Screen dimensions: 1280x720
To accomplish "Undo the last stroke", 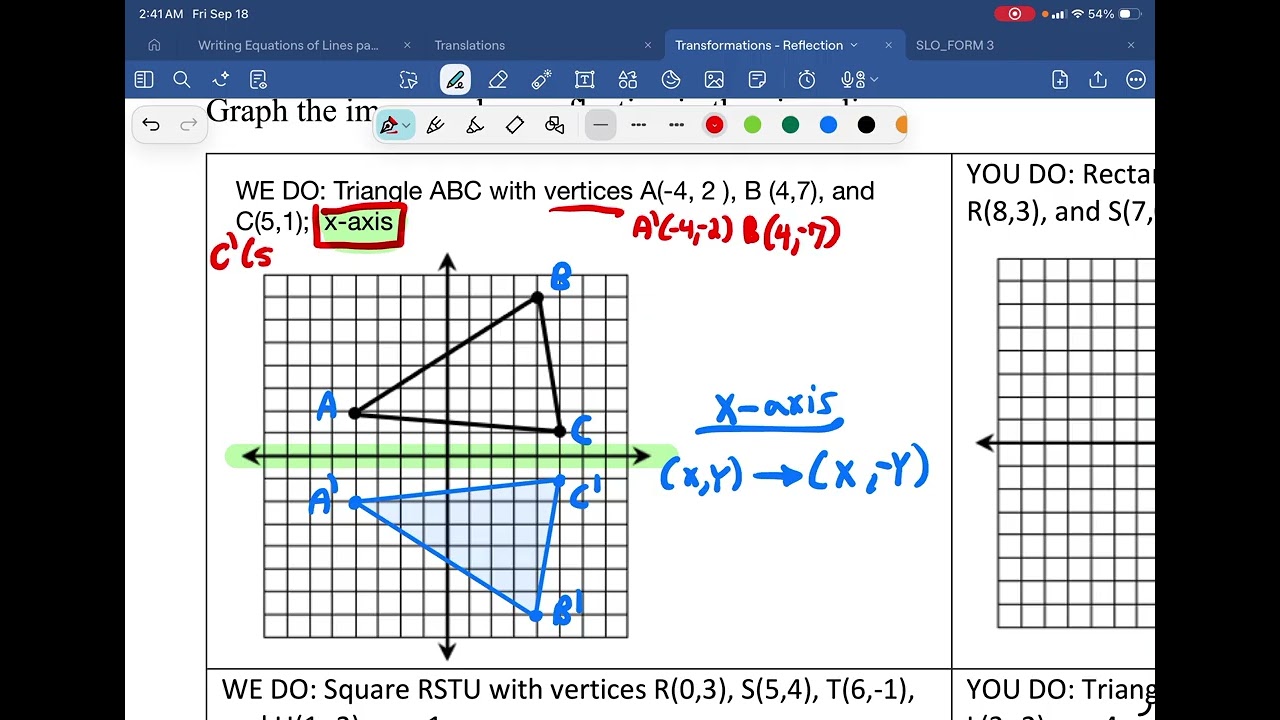I will click(x=151, y=125).
